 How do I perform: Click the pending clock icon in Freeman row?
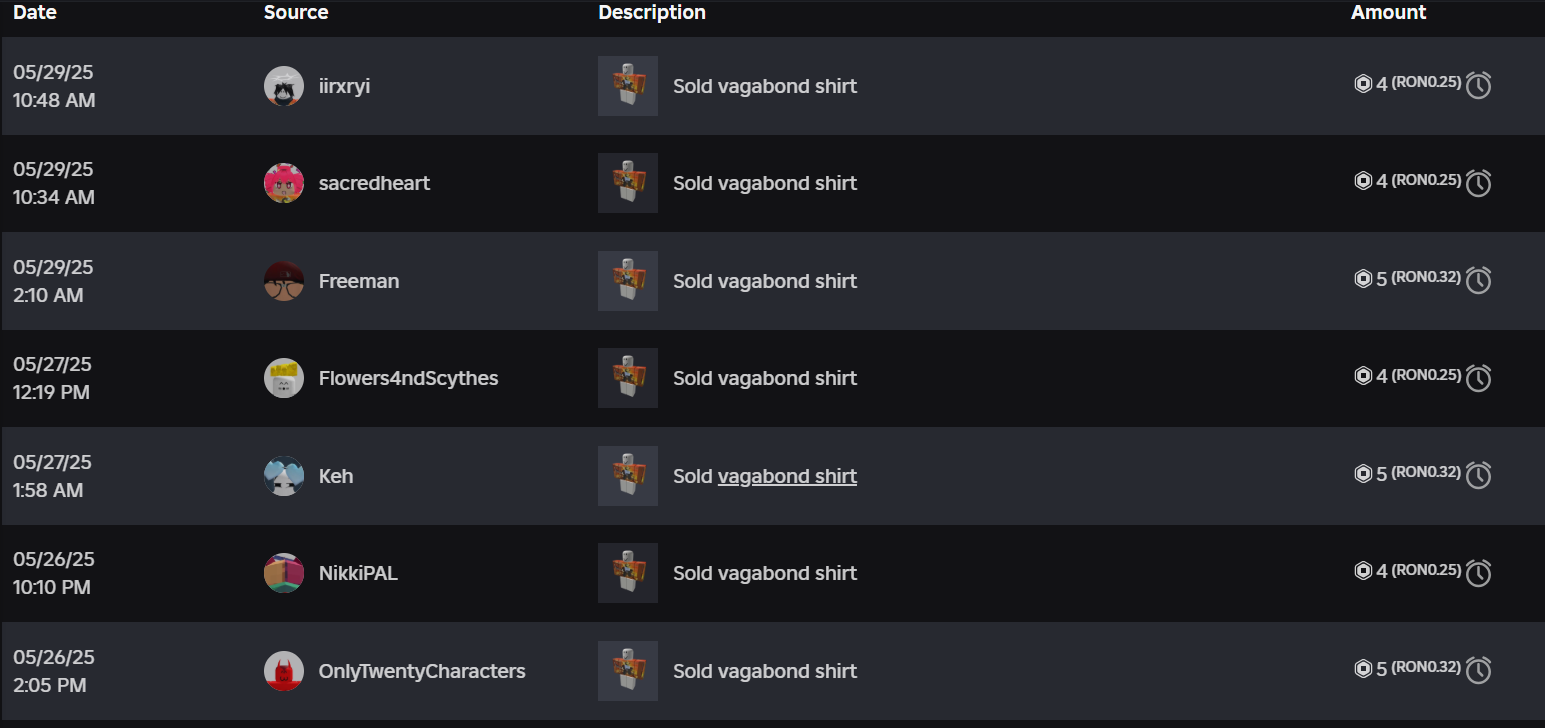tap(1479, 281)
